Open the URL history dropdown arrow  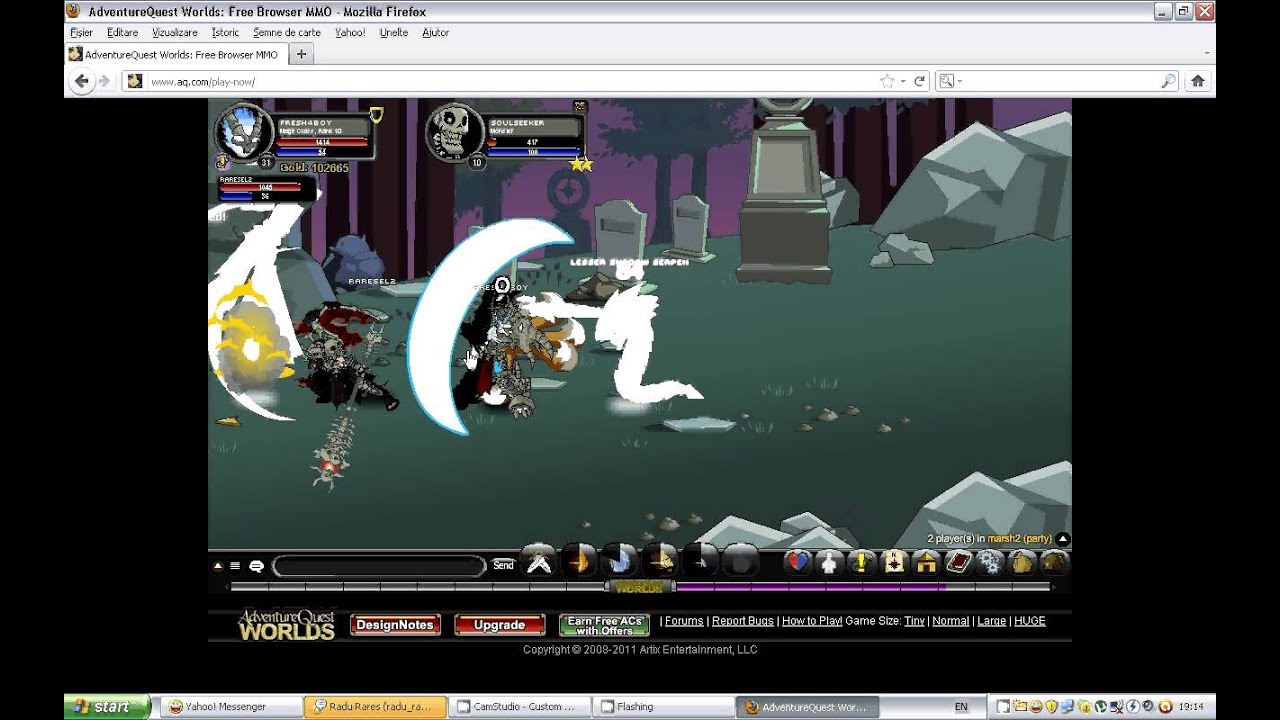click(903, 82)
